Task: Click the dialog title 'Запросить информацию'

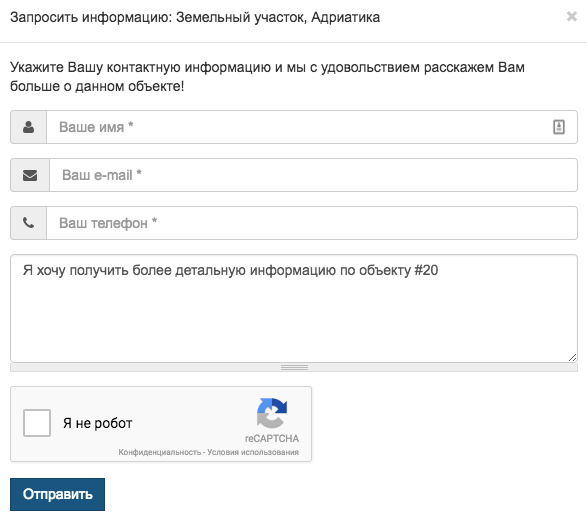Action: pyautogui.click(x=91, y=17)
